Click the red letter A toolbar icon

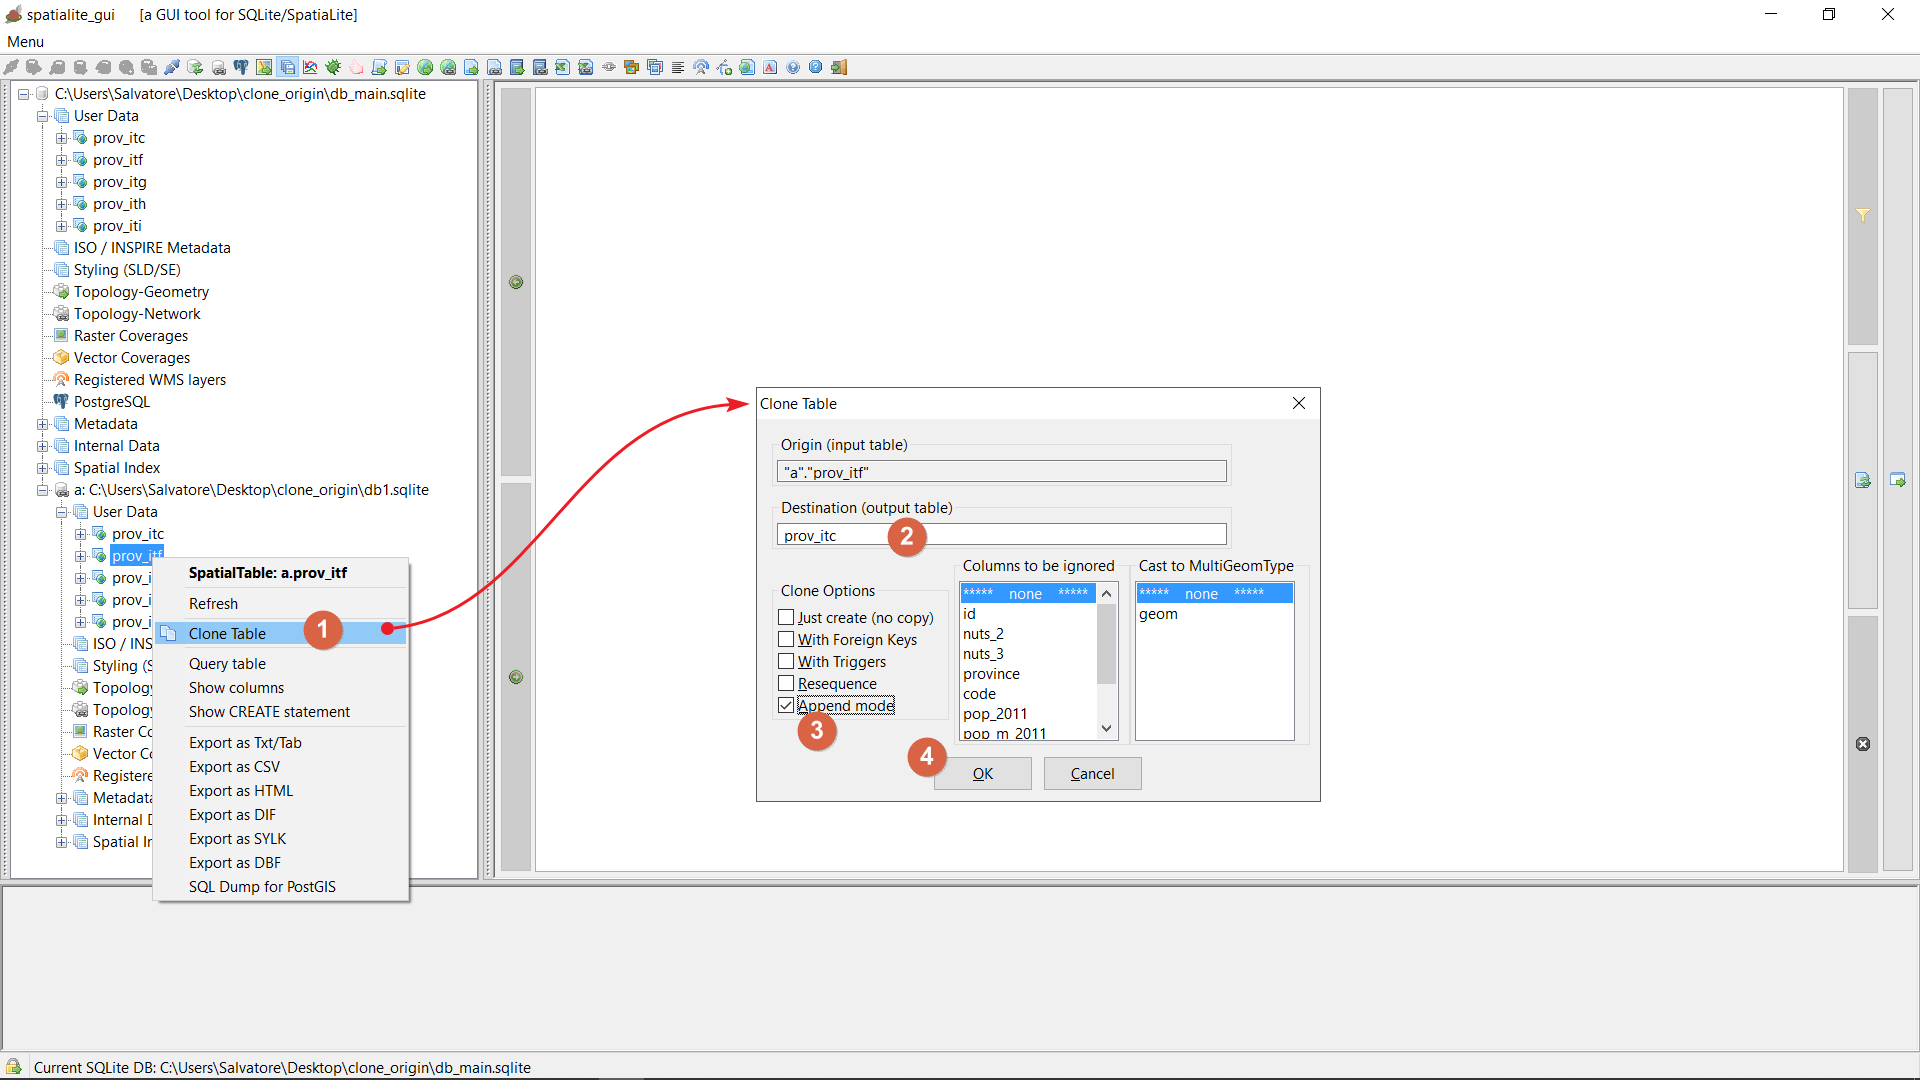[x=770, y=67]
